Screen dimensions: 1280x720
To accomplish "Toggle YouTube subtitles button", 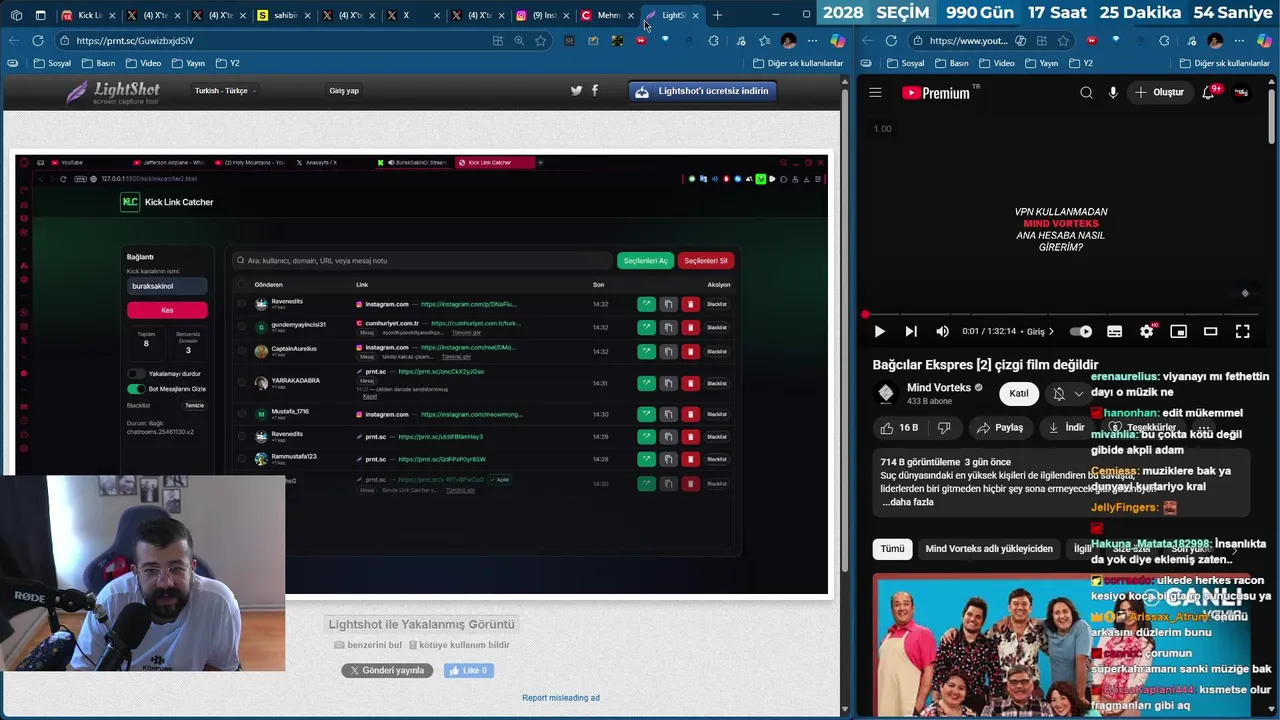I will click(x=1115, y=331).
